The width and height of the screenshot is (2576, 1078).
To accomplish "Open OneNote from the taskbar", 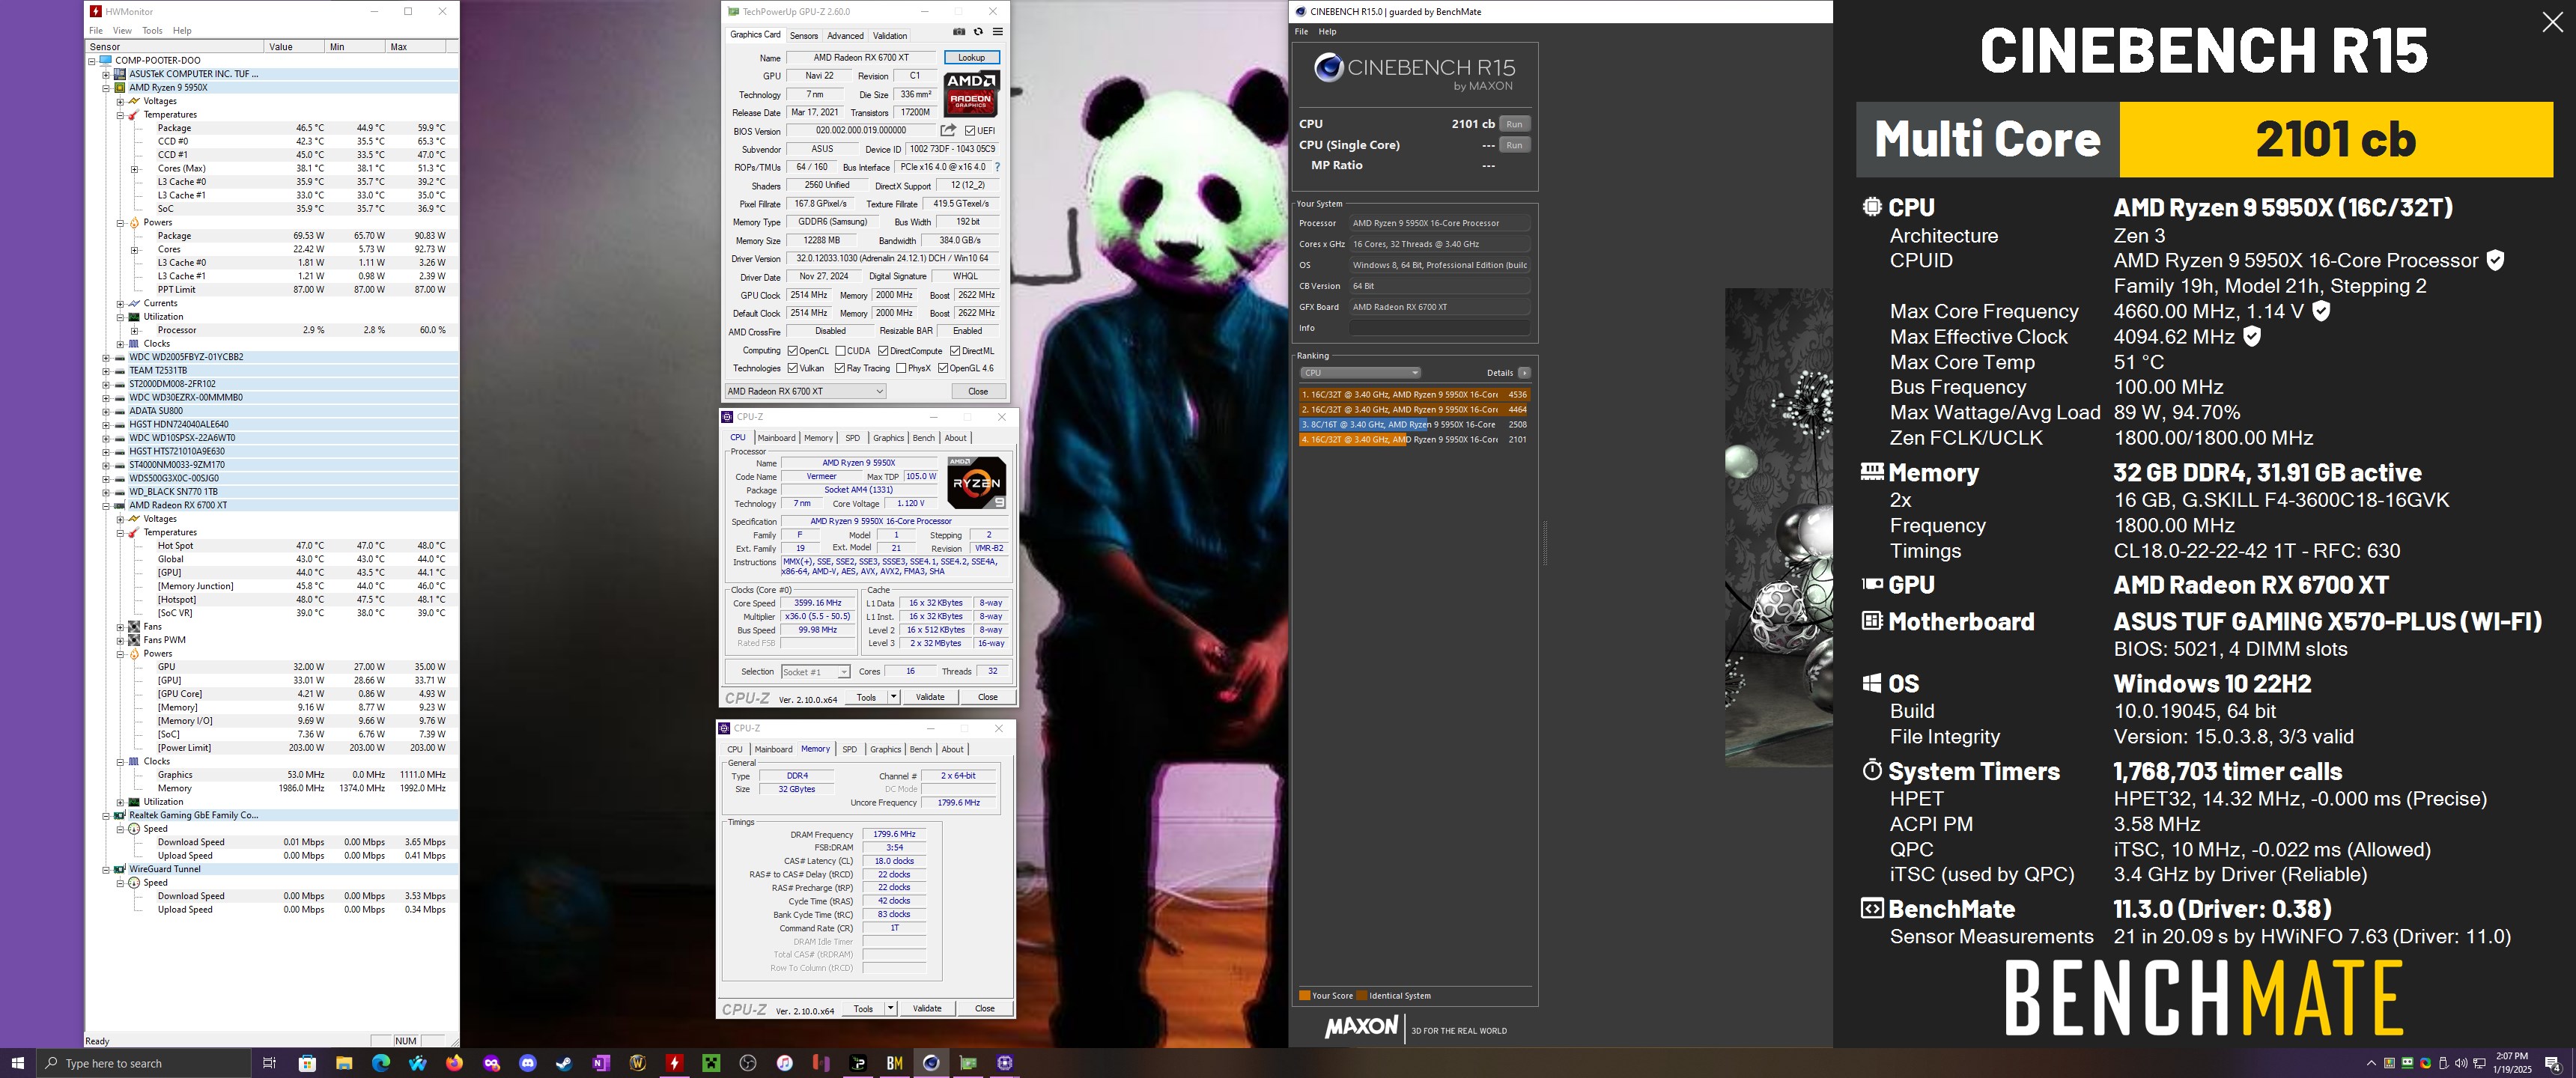I will coord(601,1063).
